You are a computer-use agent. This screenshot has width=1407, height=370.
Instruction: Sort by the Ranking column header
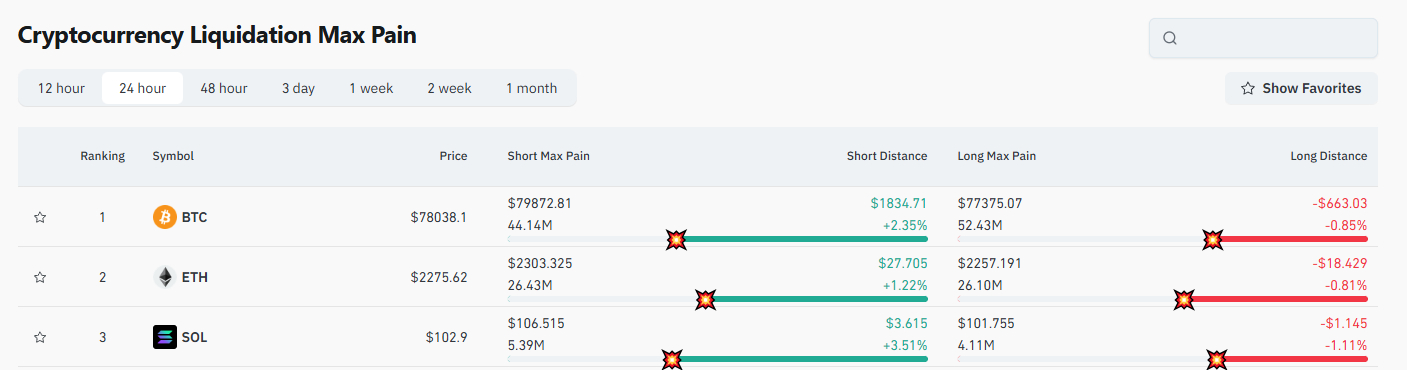pyautogui.click(x=103, y=156)
